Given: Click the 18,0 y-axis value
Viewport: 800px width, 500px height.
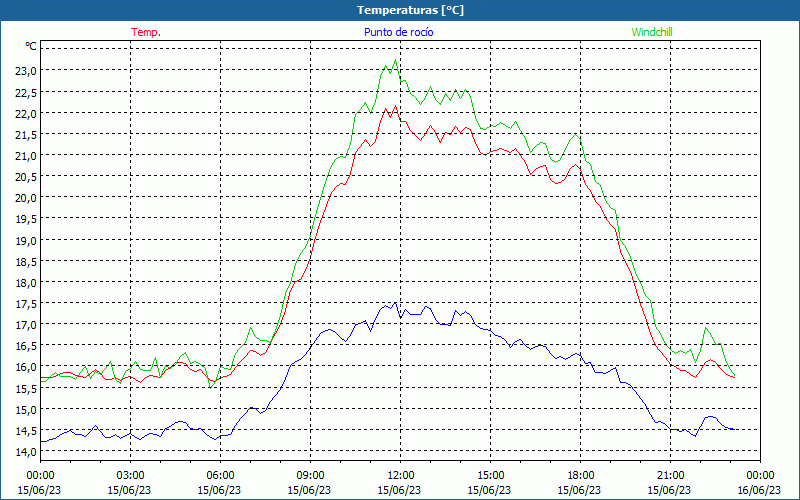Looking at the screenshot, I should 26,283.
